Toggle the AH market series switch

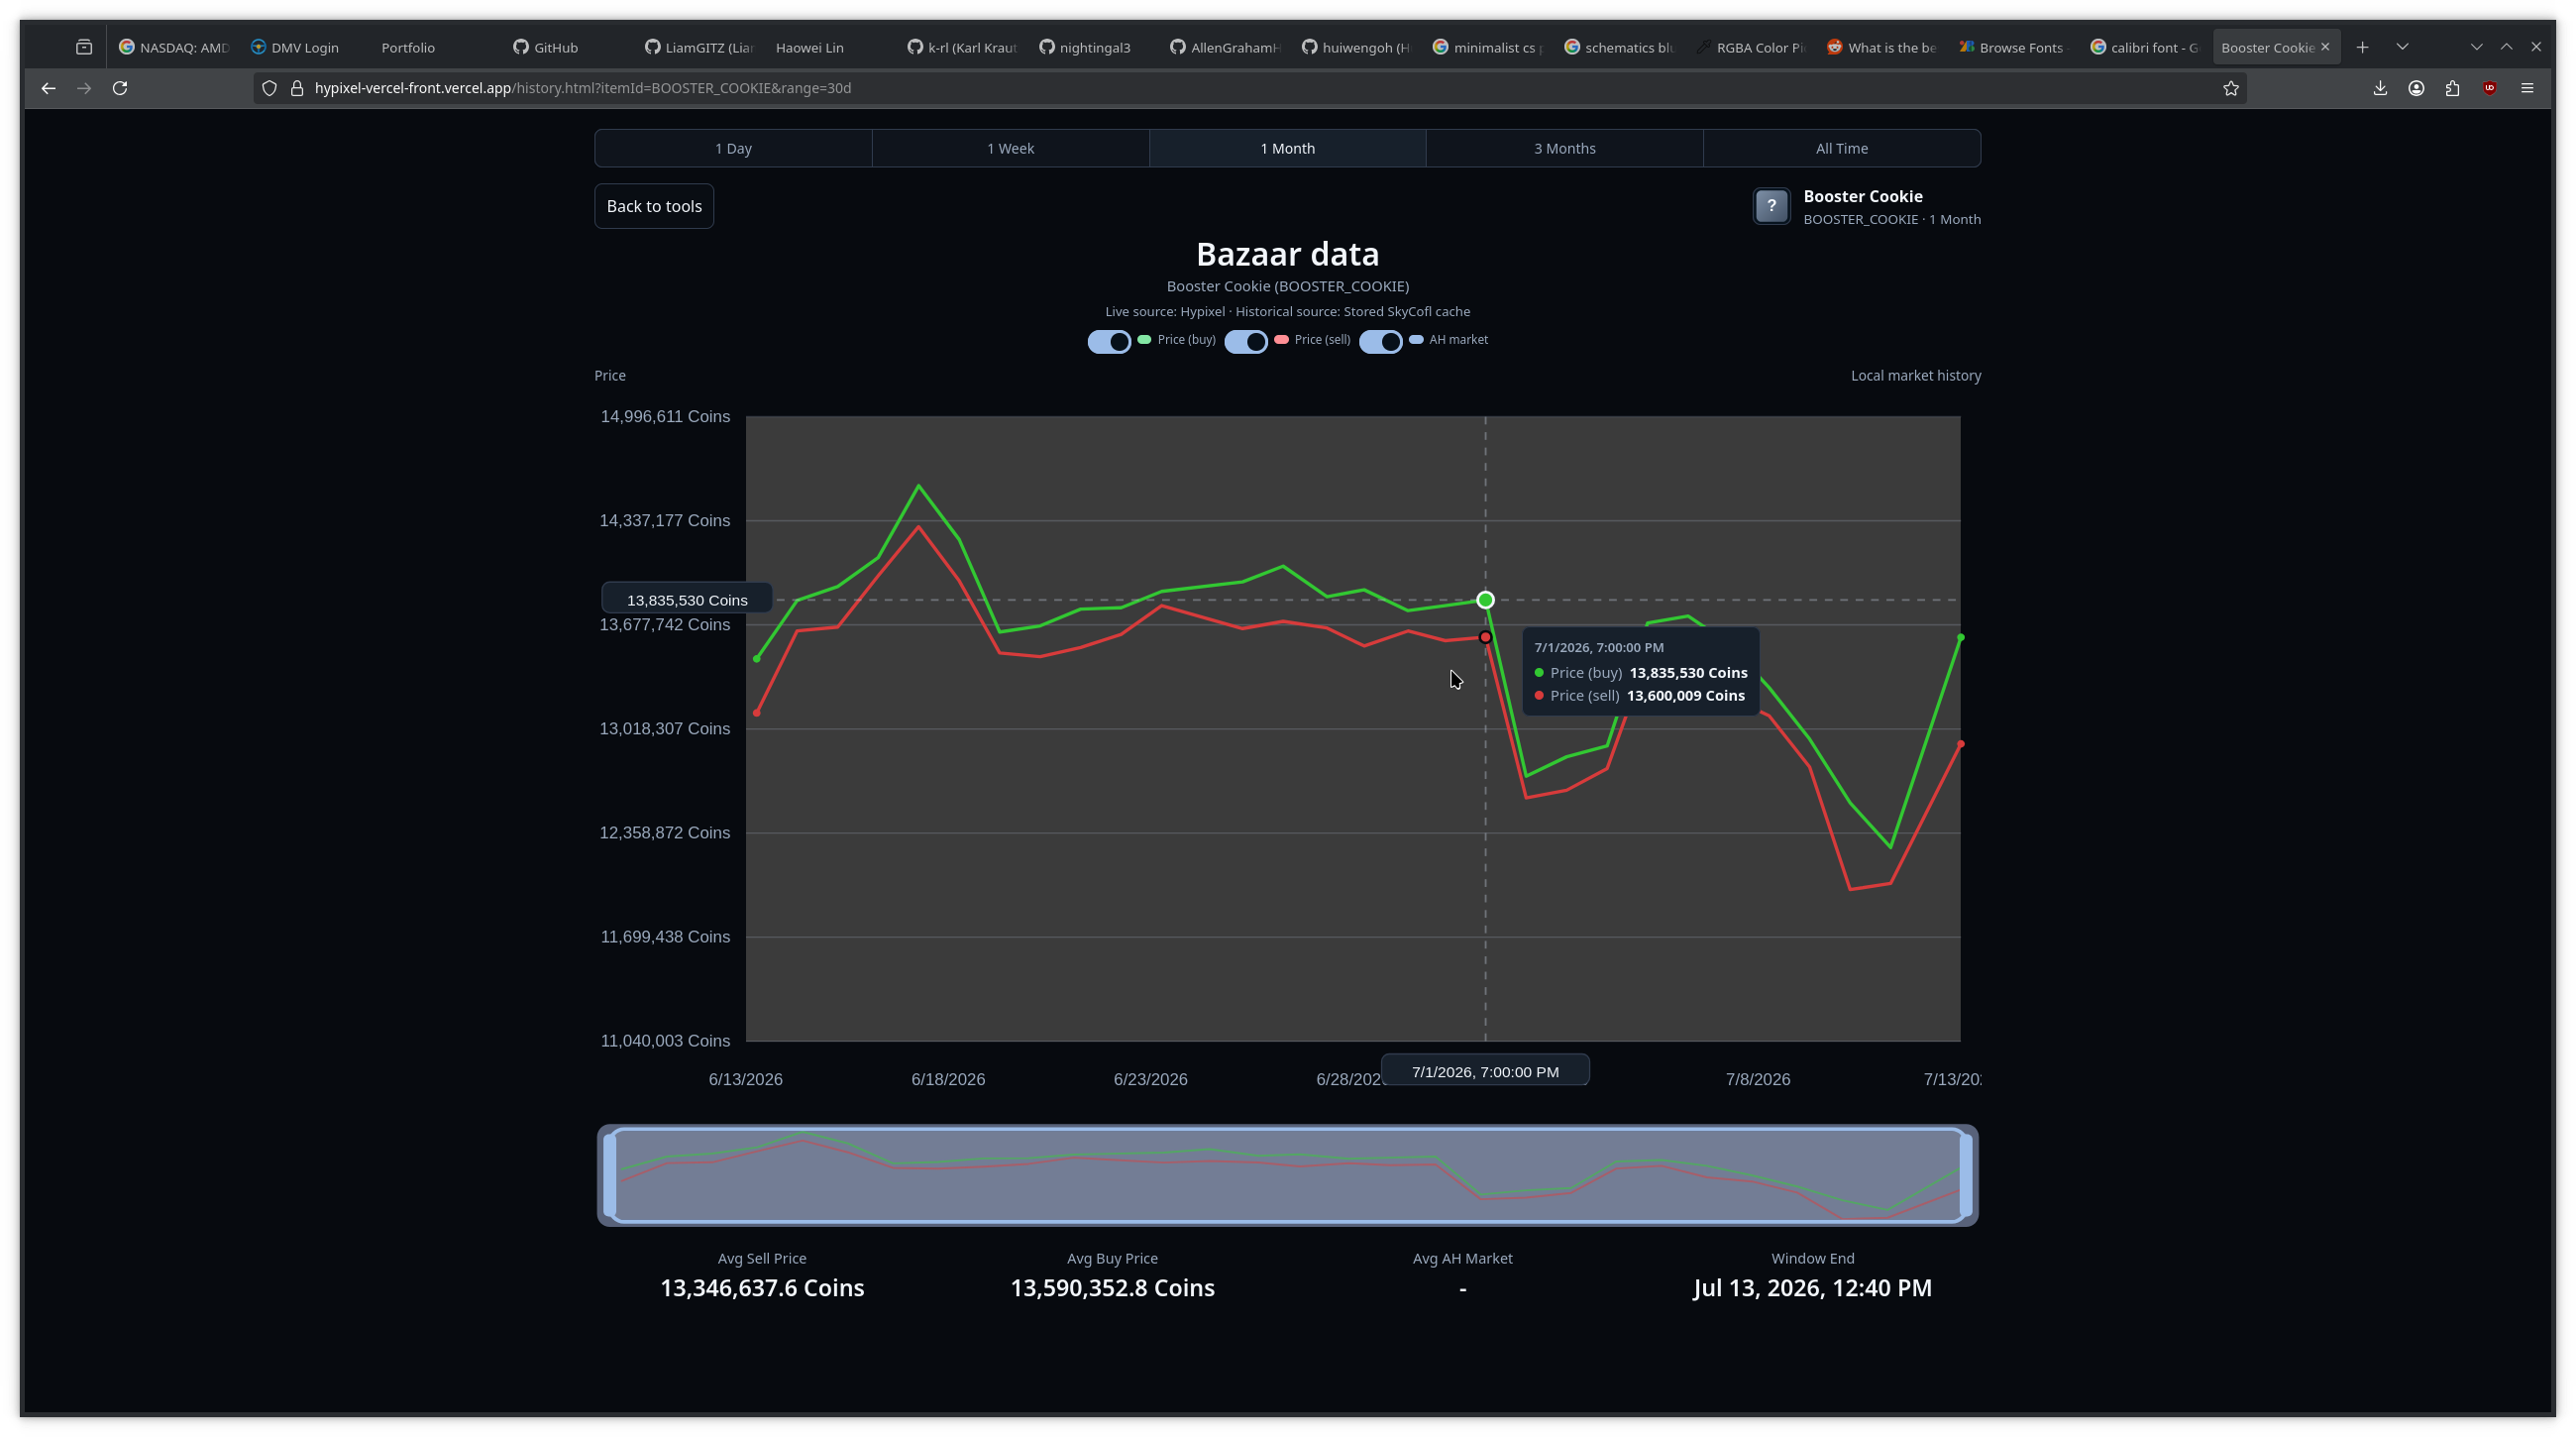tap(1381, 342)
